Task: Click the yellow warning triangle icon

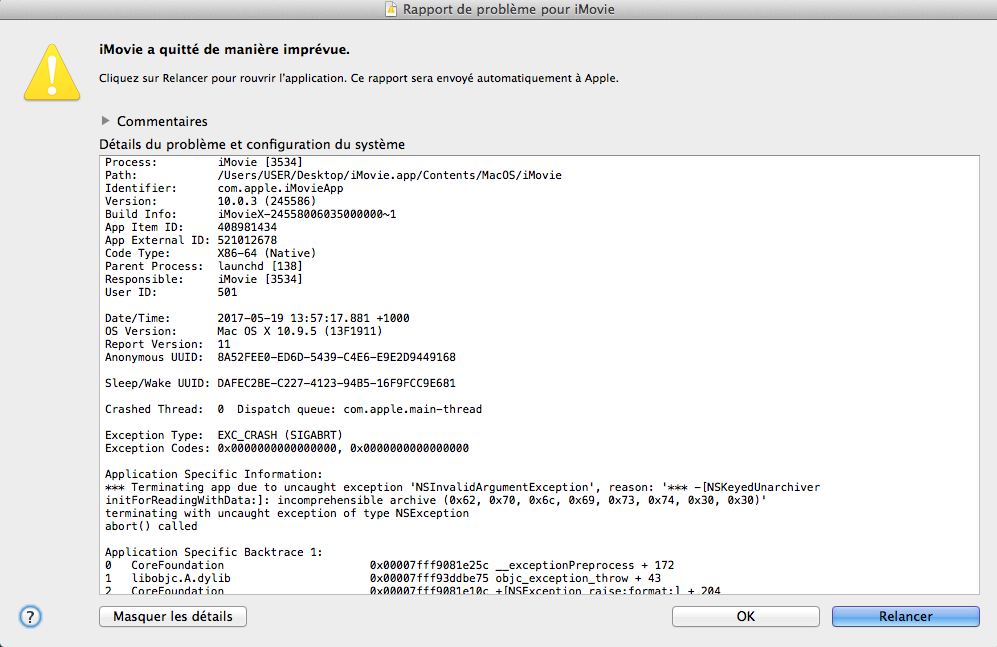Action: coord(52,72)
